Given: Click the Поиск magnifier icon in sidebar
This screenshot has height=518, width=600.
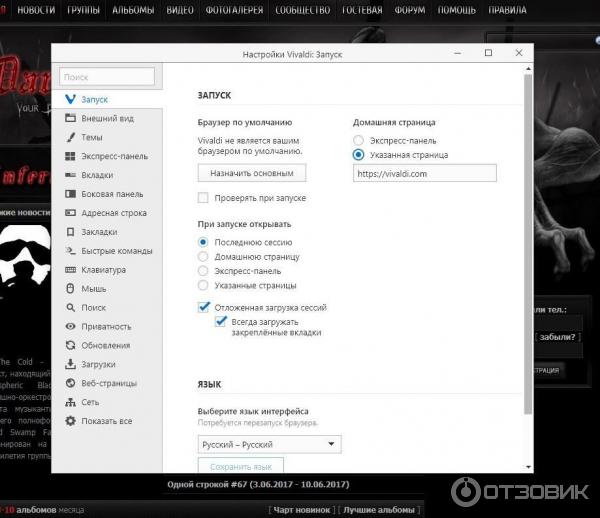Looking at the screenshot, I should tap(70, 308).
